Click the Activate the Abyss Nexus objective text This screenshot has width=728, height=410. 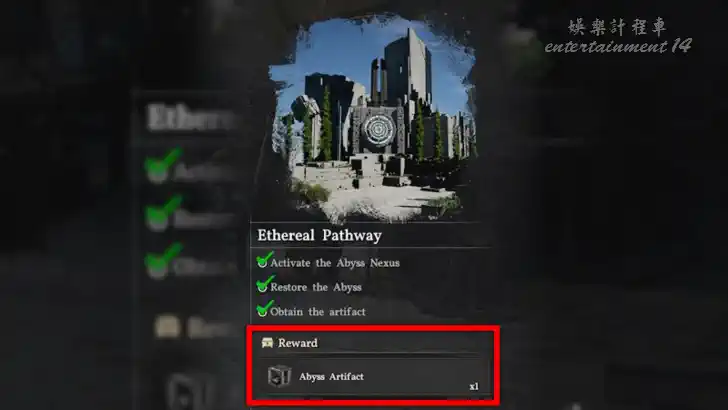[335, 263]
